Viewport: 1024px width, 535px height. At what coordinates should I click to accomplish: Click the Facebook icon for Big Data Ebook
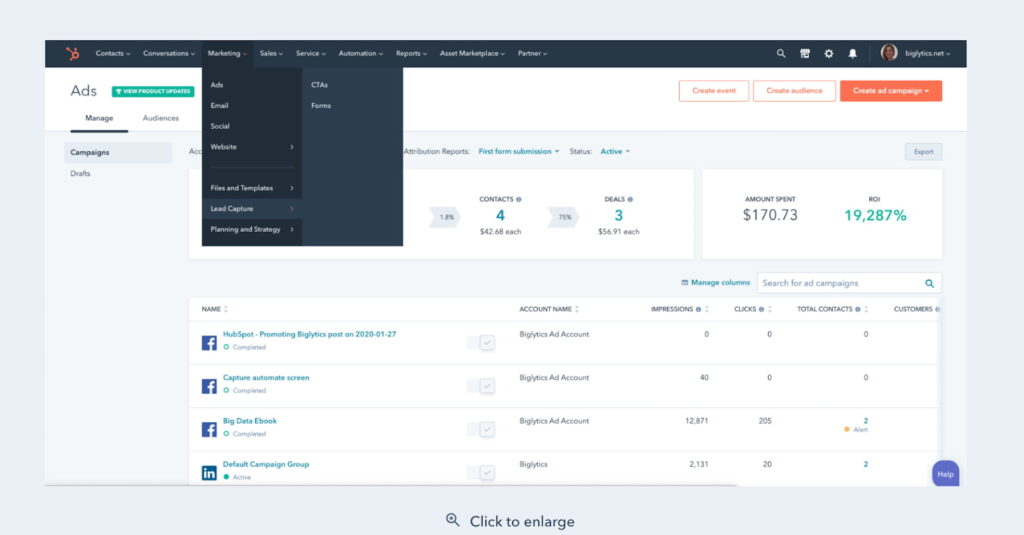[x=209, y=429]
